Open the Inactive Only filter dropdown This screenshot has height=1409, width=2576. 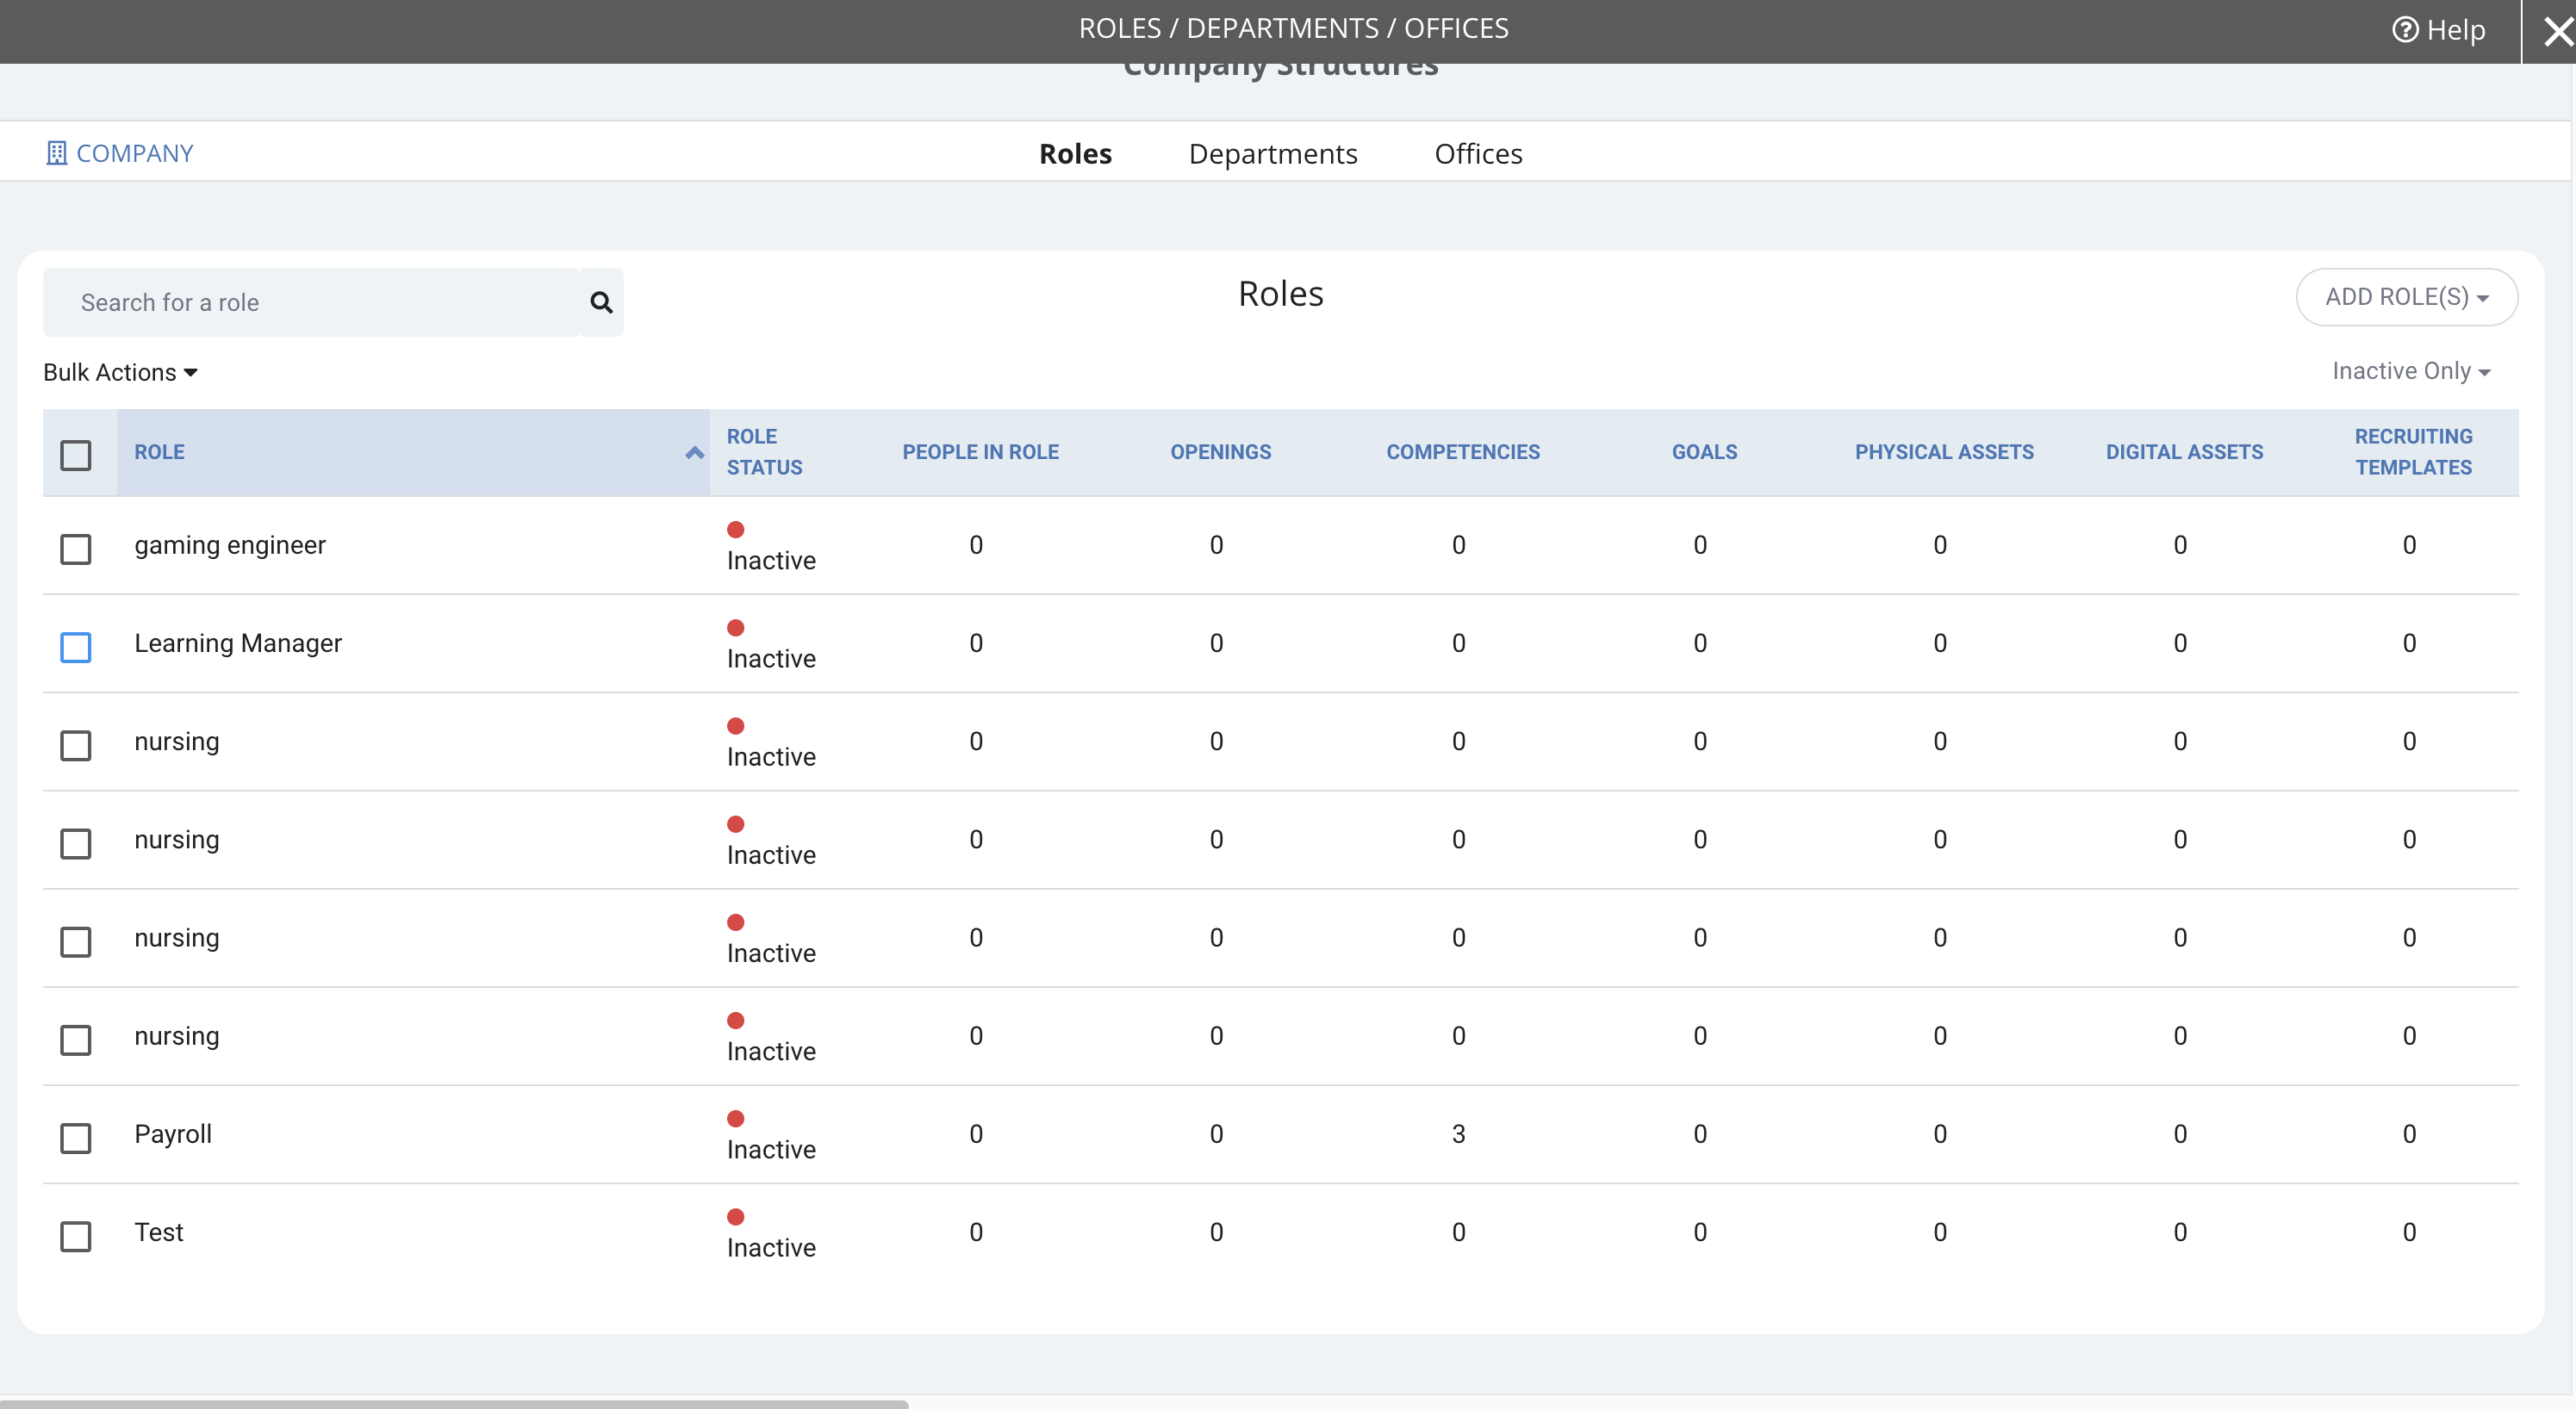pyautogui.click(x=2411, y=371)
